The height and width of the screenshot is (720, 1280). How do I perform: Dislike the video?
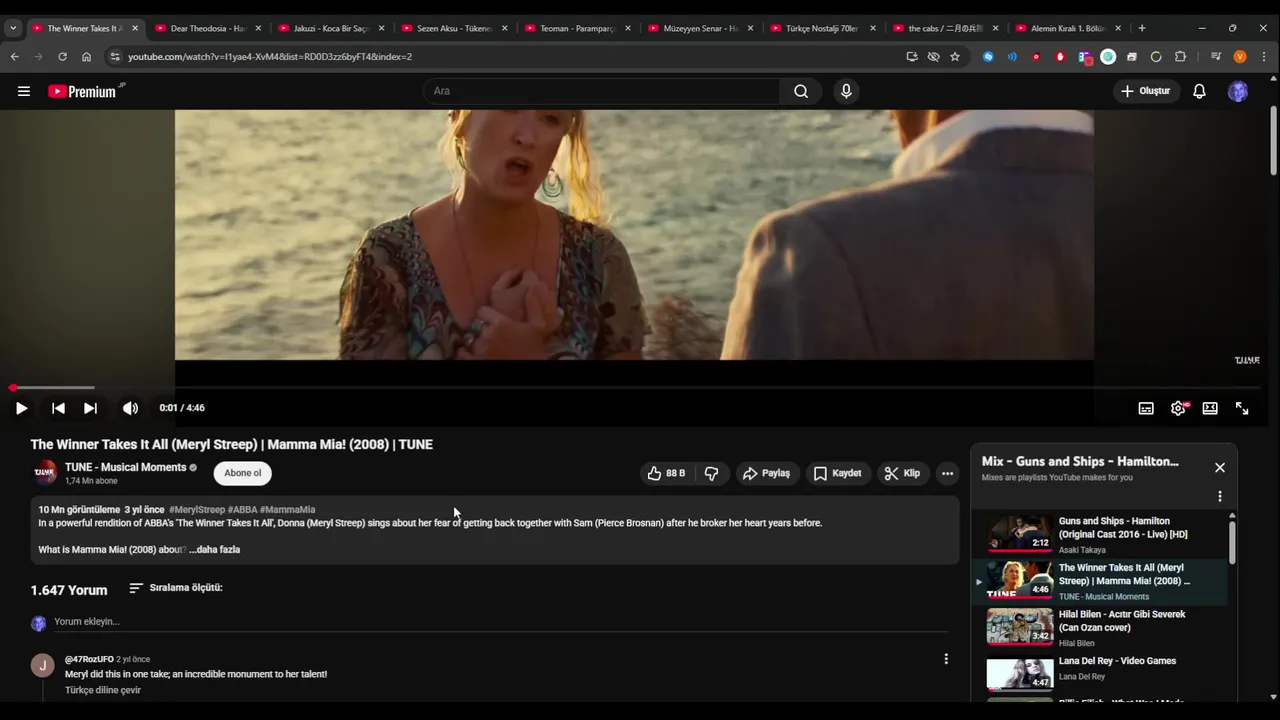coord(711,473)
